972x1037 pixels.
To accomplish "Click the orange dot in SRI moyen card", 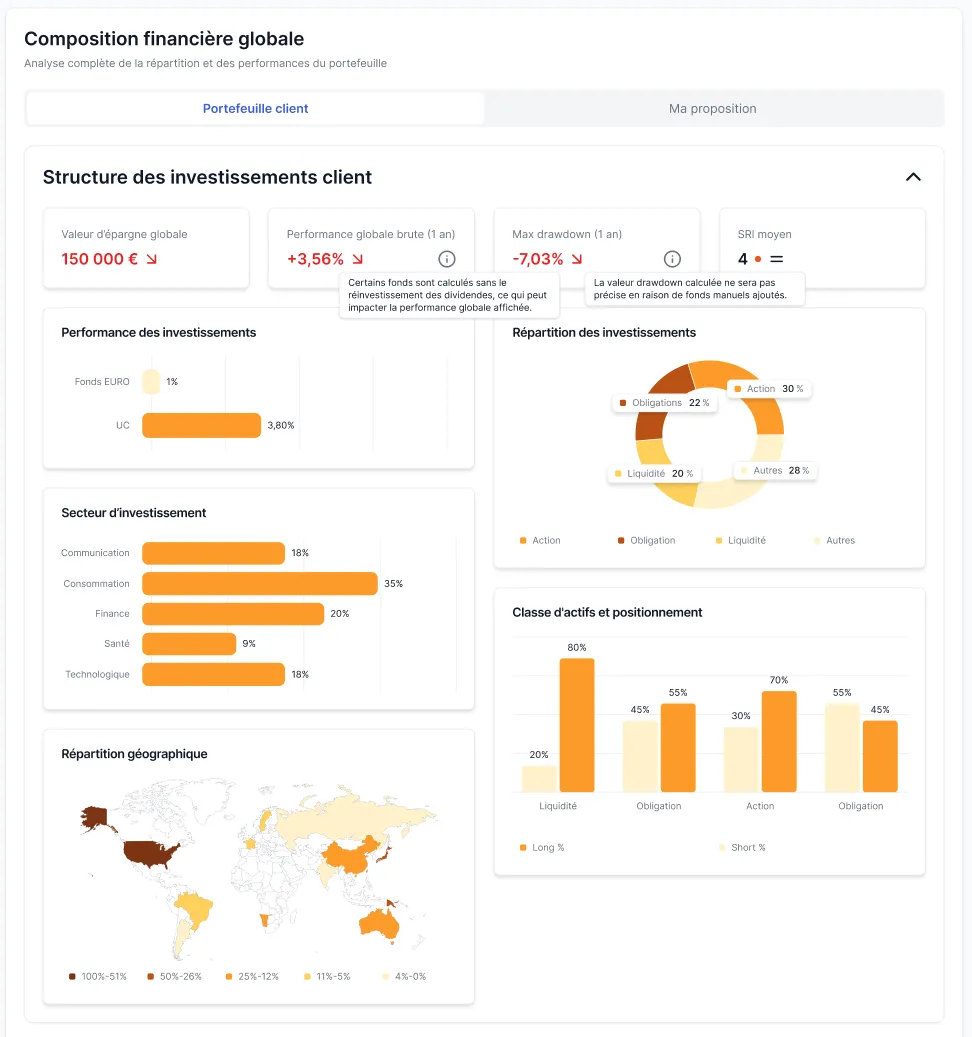I will pos(758,259).
